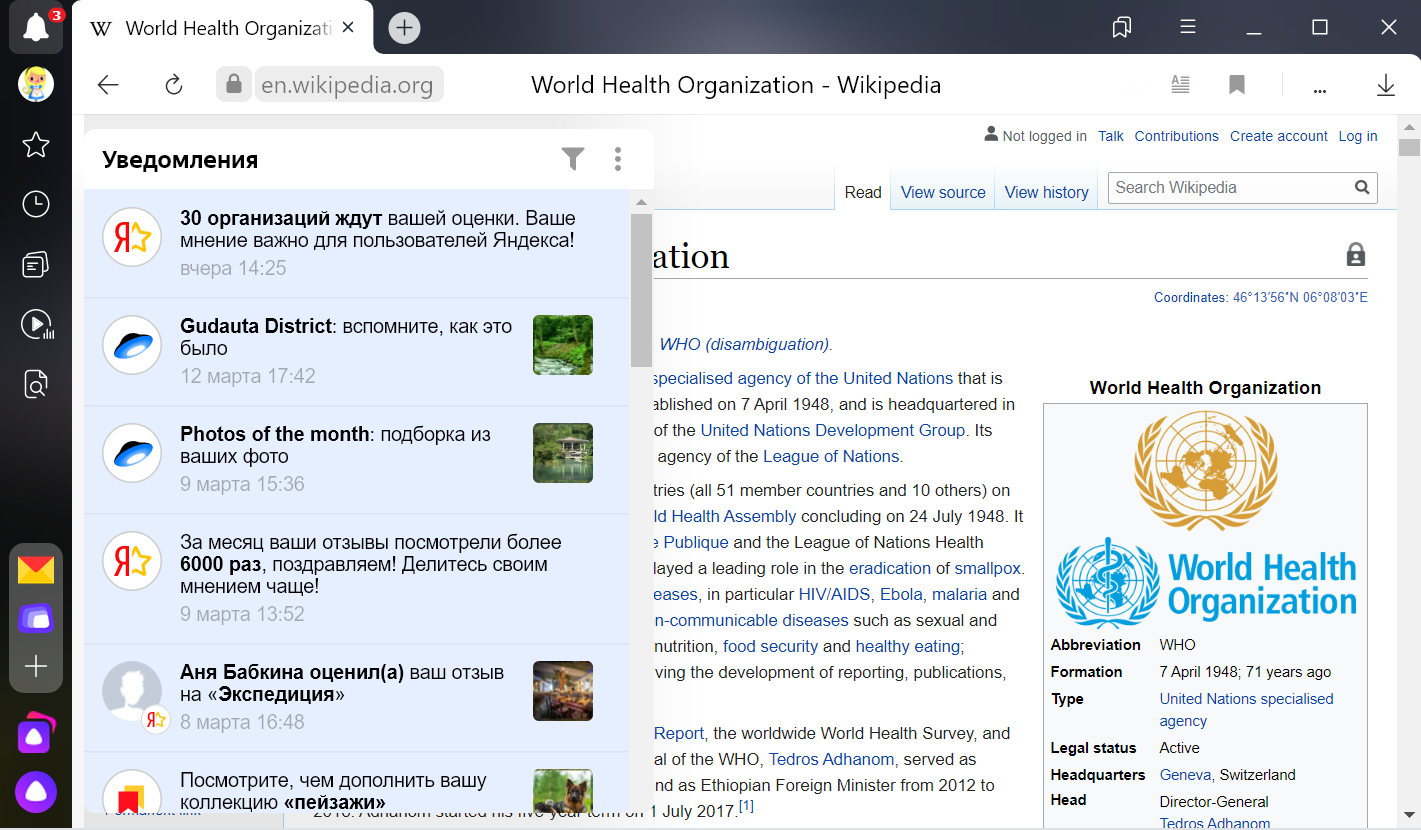The height and width of the screenshot is (830, 1421).
Task: Close the World Health Organization tab
Action: click(348, 28)
